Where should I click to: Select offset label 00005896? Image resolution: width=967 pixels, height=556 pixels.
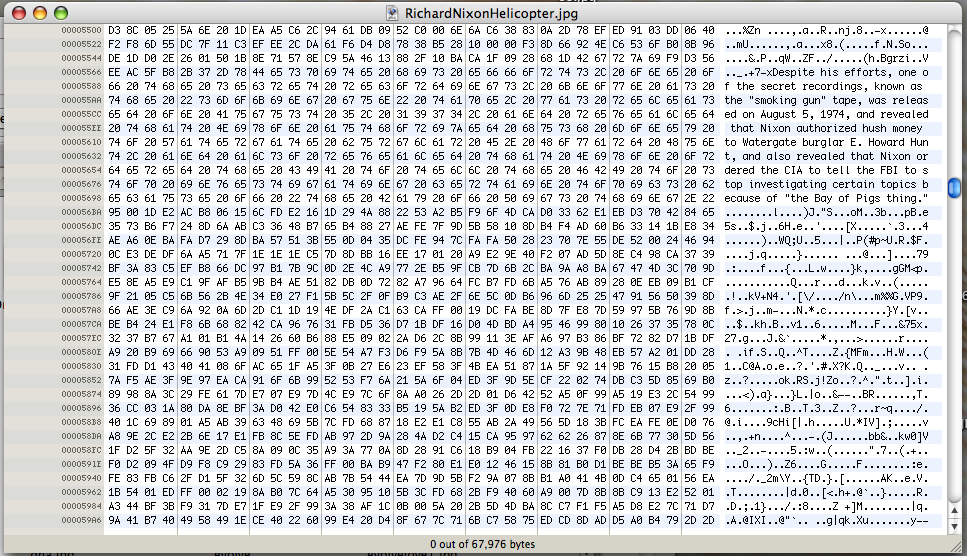click(x=81, y=407)
